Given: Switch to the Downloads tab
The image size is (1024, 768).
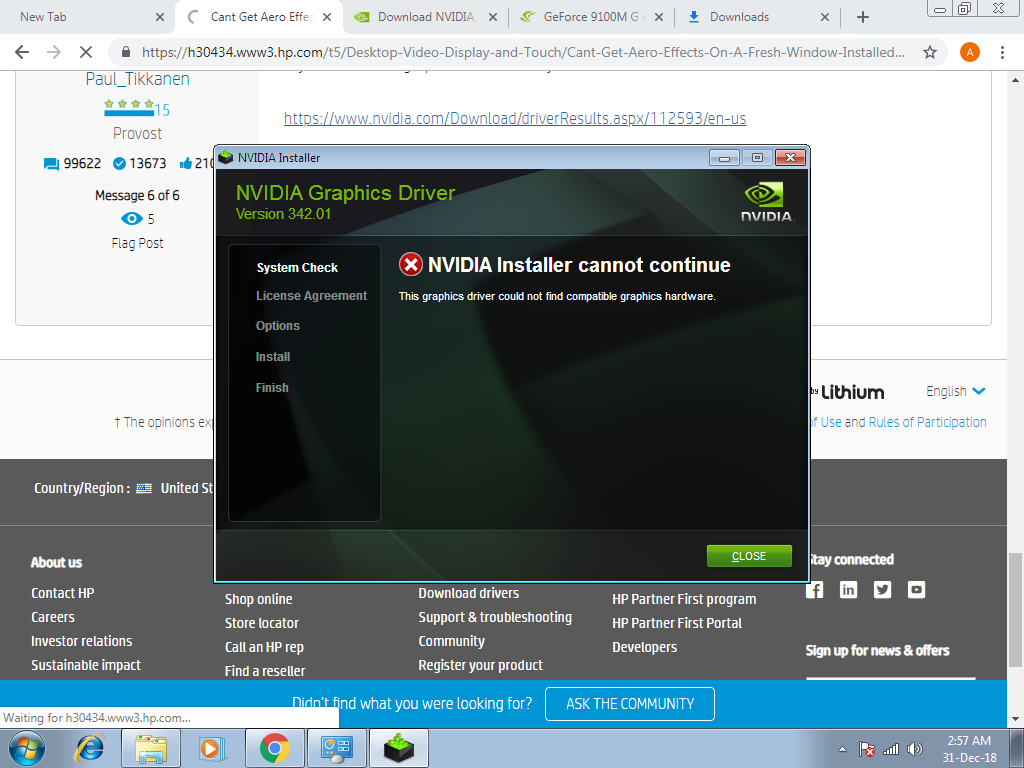Looking at the screenshot, I should coord(739,17).
